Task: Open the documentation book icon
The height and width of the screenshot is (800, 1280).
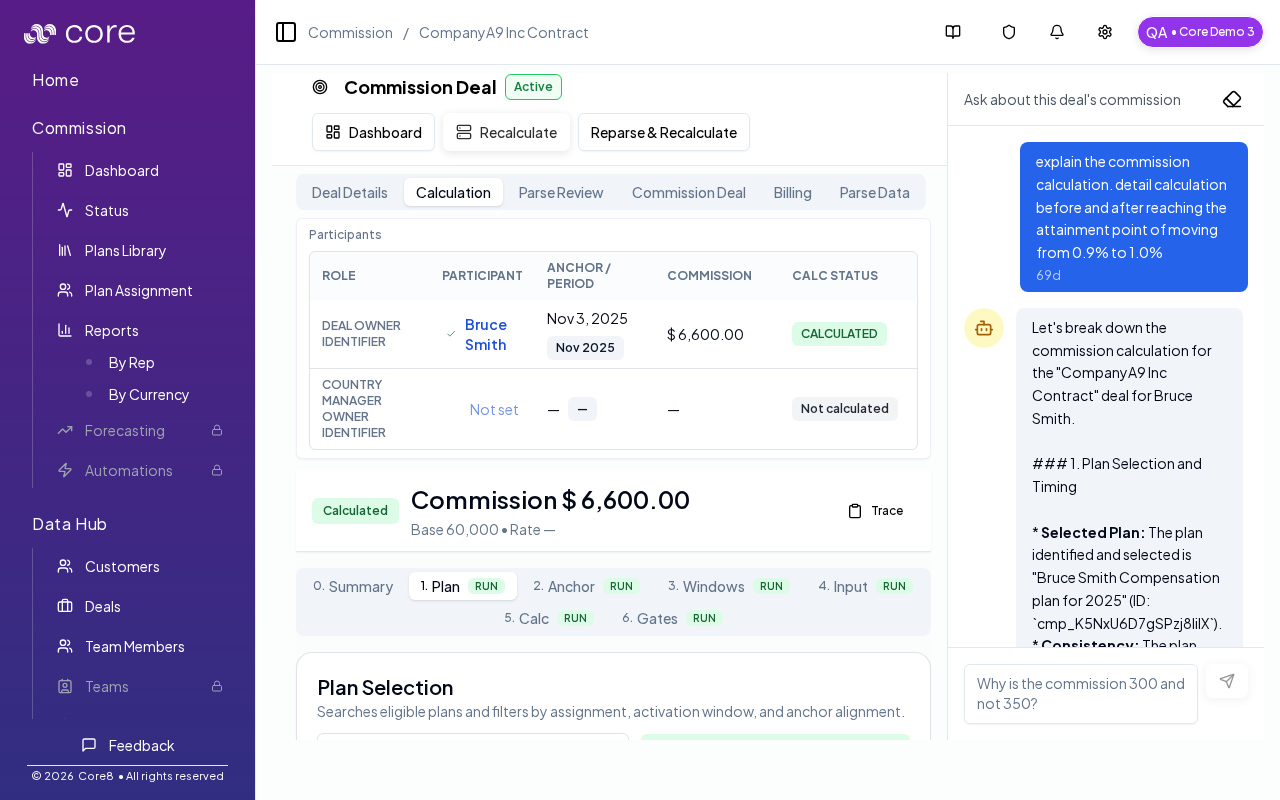Action: point(953,32)
